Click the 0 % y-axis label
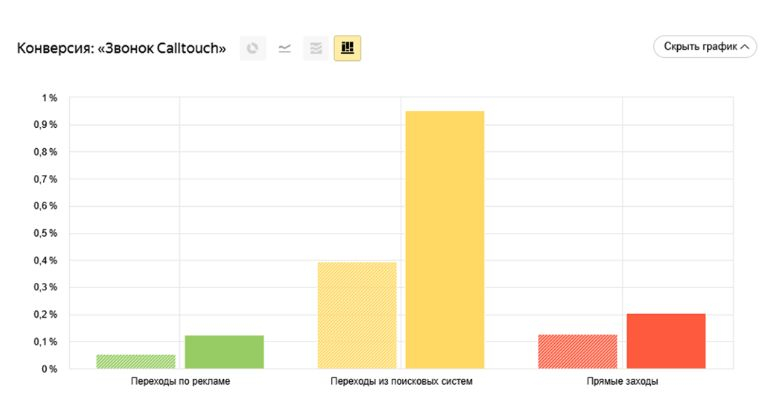 pyautogui.click(x=49, y=369)
